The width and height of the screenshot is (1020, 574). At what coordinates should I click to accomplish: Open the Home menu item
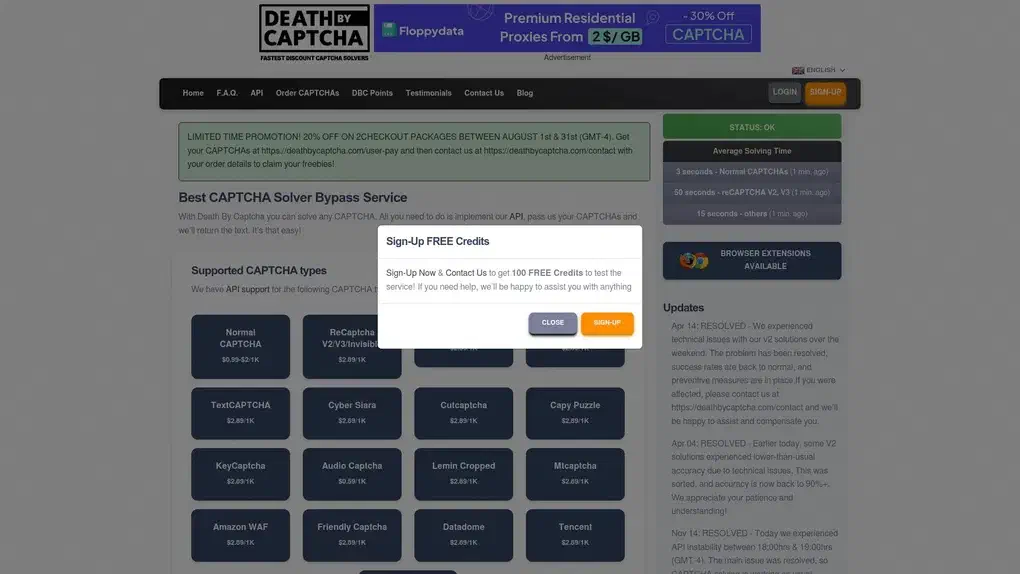click(193, 93)
